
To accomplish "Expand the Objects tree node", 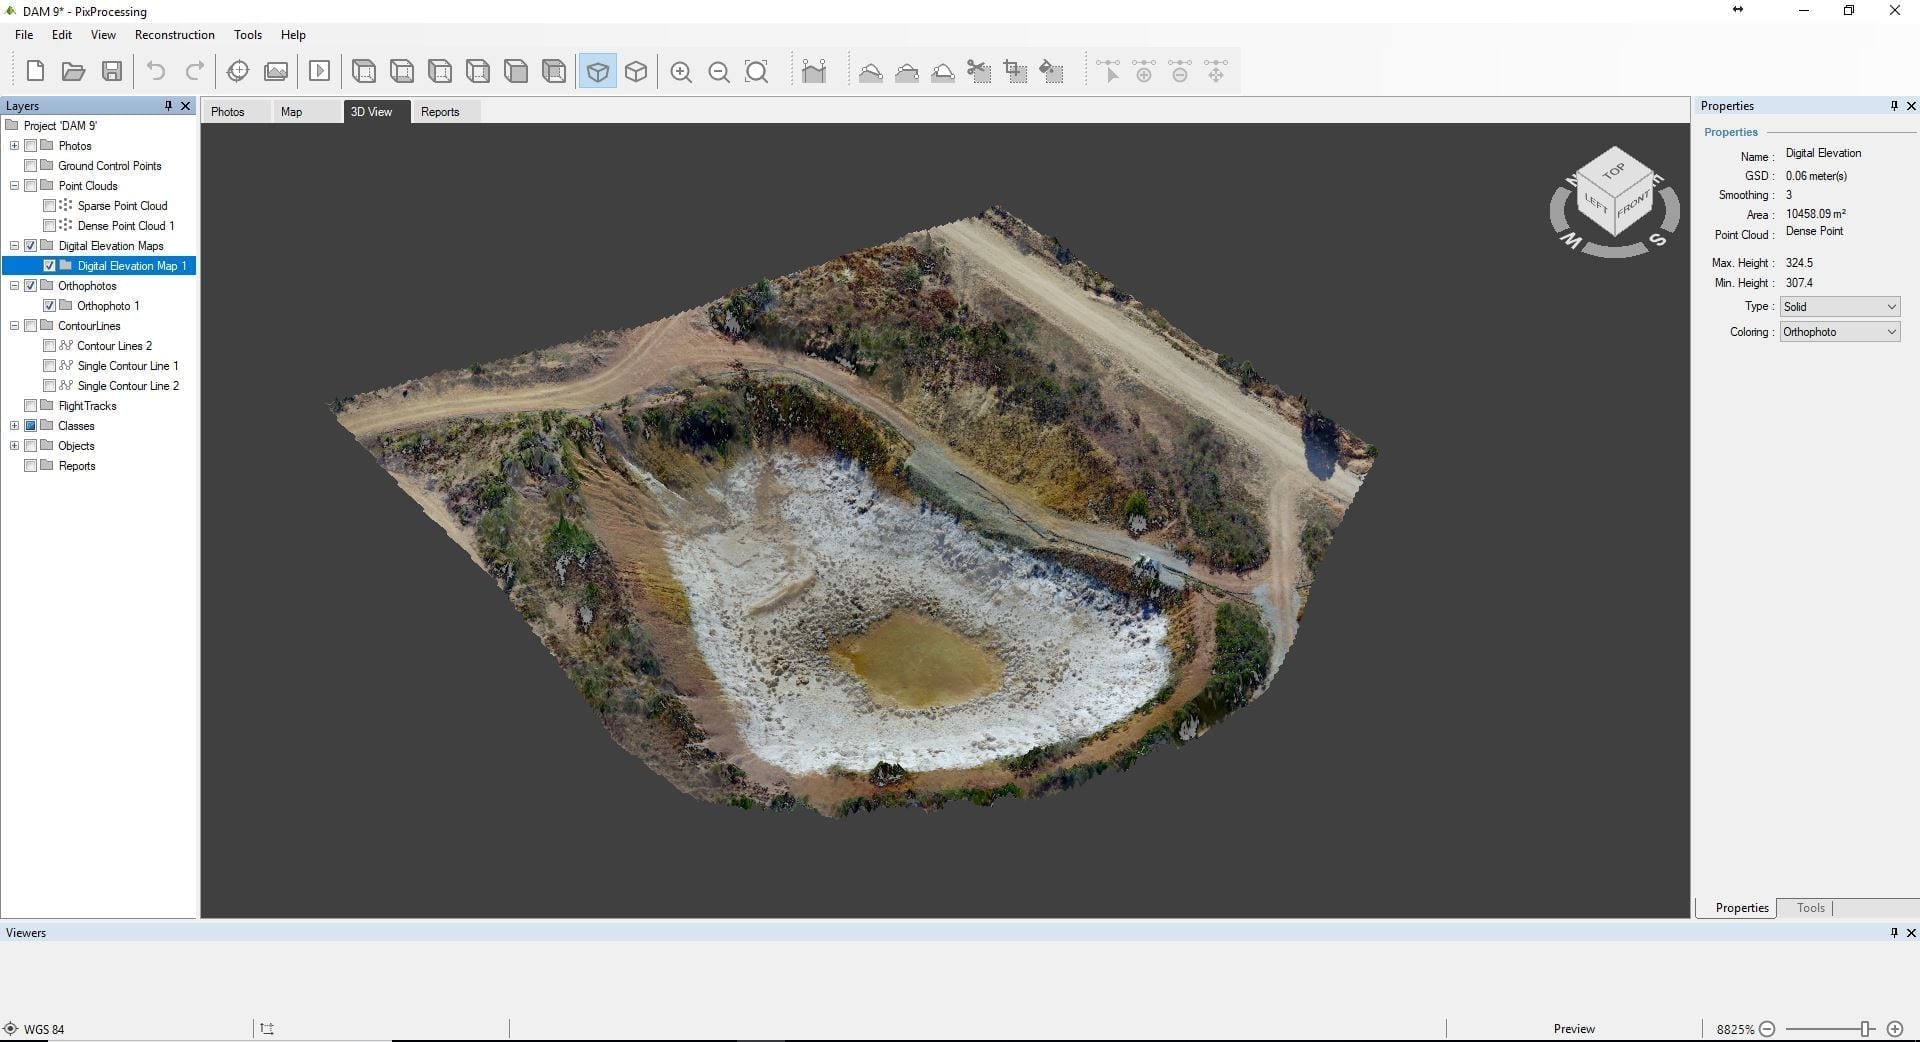I will [x=14, y=446].
